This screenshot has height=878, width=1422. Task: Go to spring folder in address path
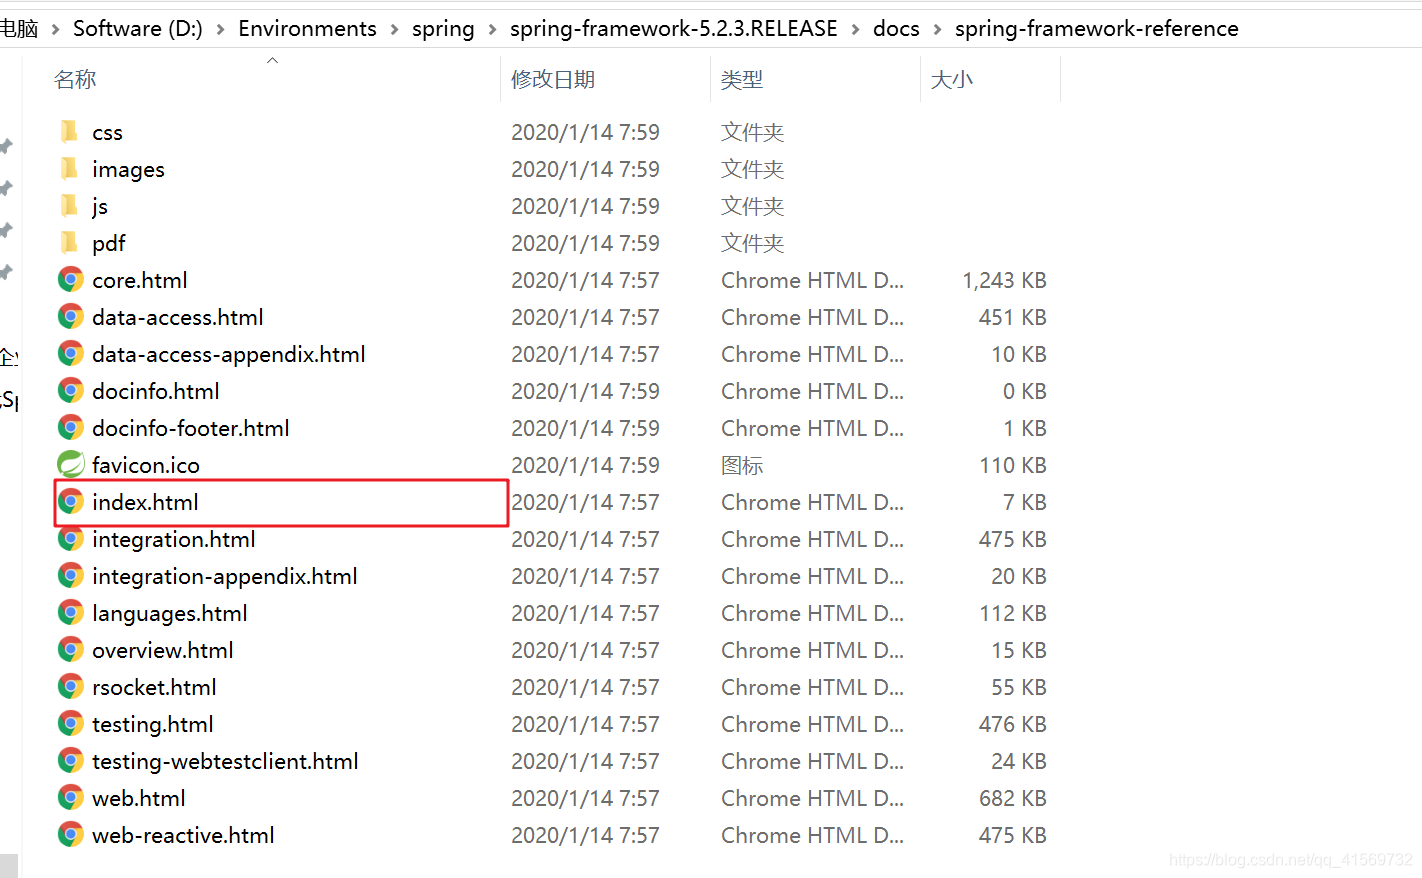click(443, 28)
